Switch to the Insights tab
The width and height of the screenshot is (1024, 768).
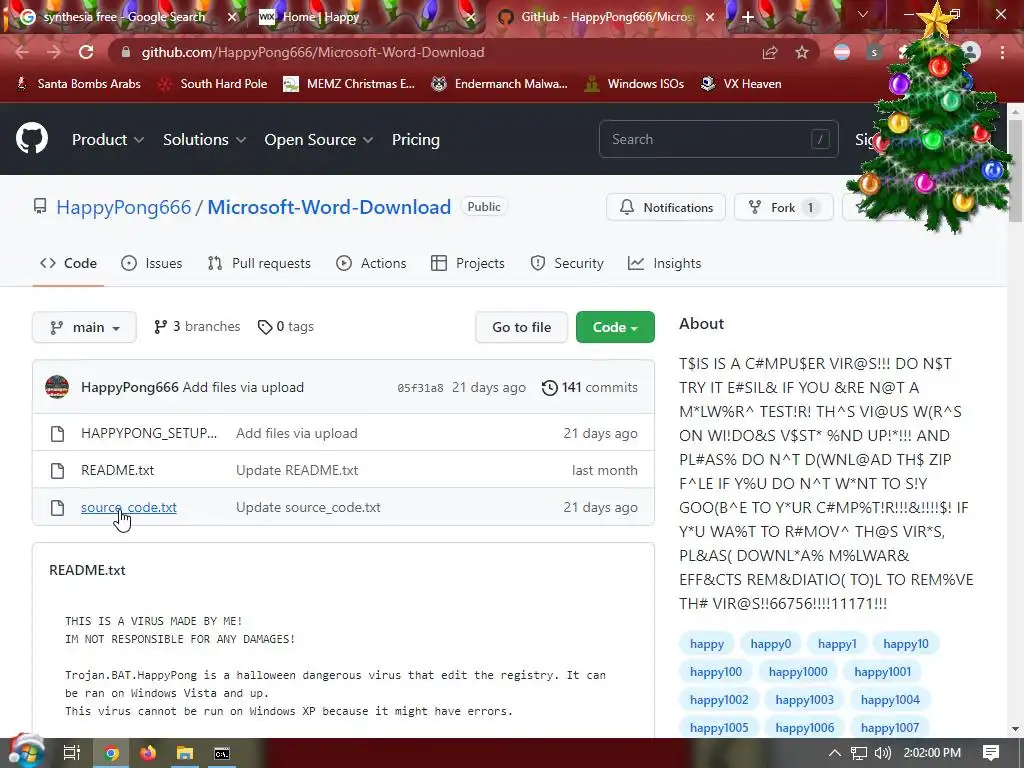click(x=664, y=263)
